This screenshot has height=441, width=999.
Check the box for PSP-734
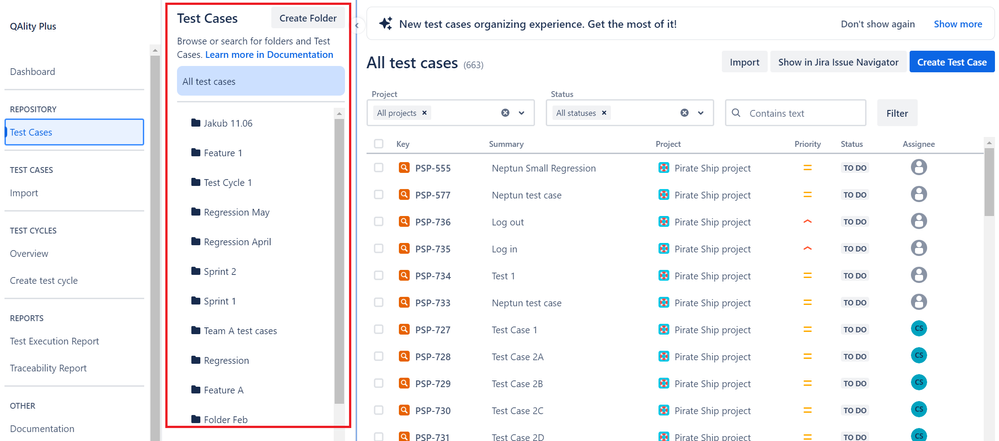click(378, 275)
